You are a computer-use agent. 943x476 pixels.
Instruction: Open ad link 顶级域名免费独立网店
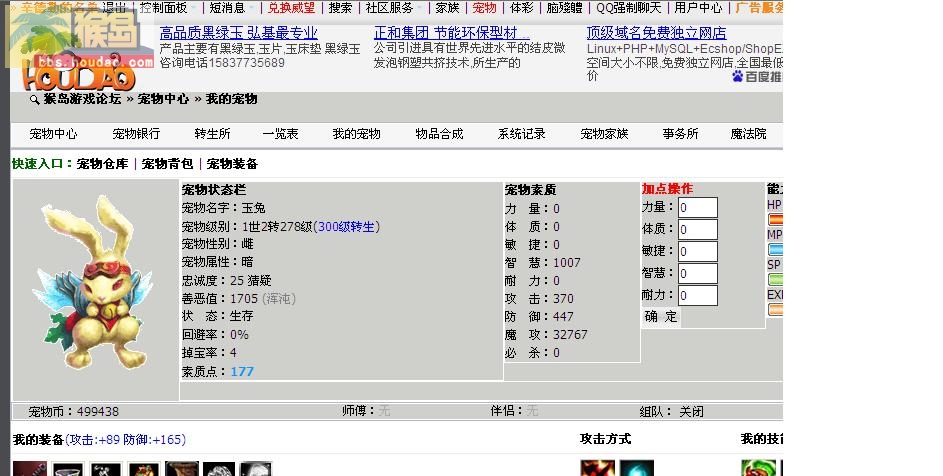click(657, 33)
